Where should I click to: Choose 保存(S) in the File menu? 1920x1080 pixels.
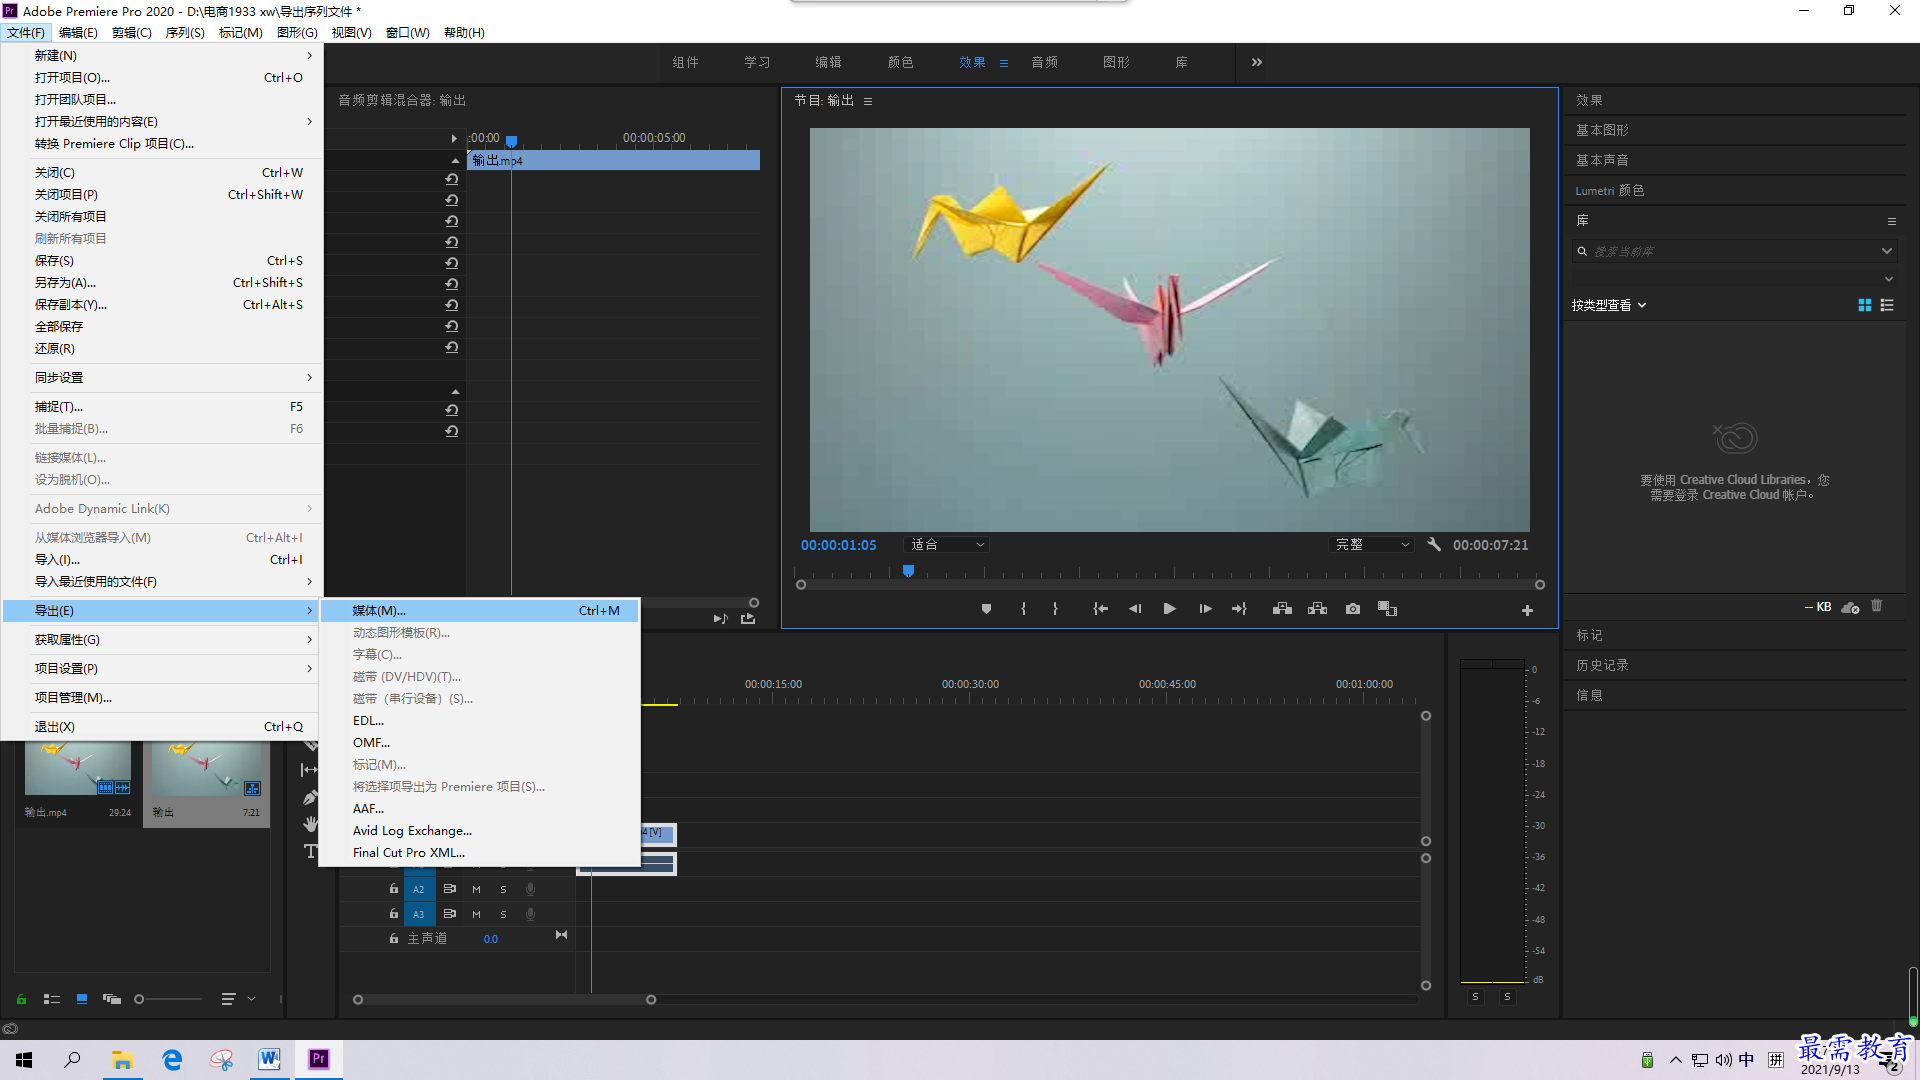pos(162,260)
